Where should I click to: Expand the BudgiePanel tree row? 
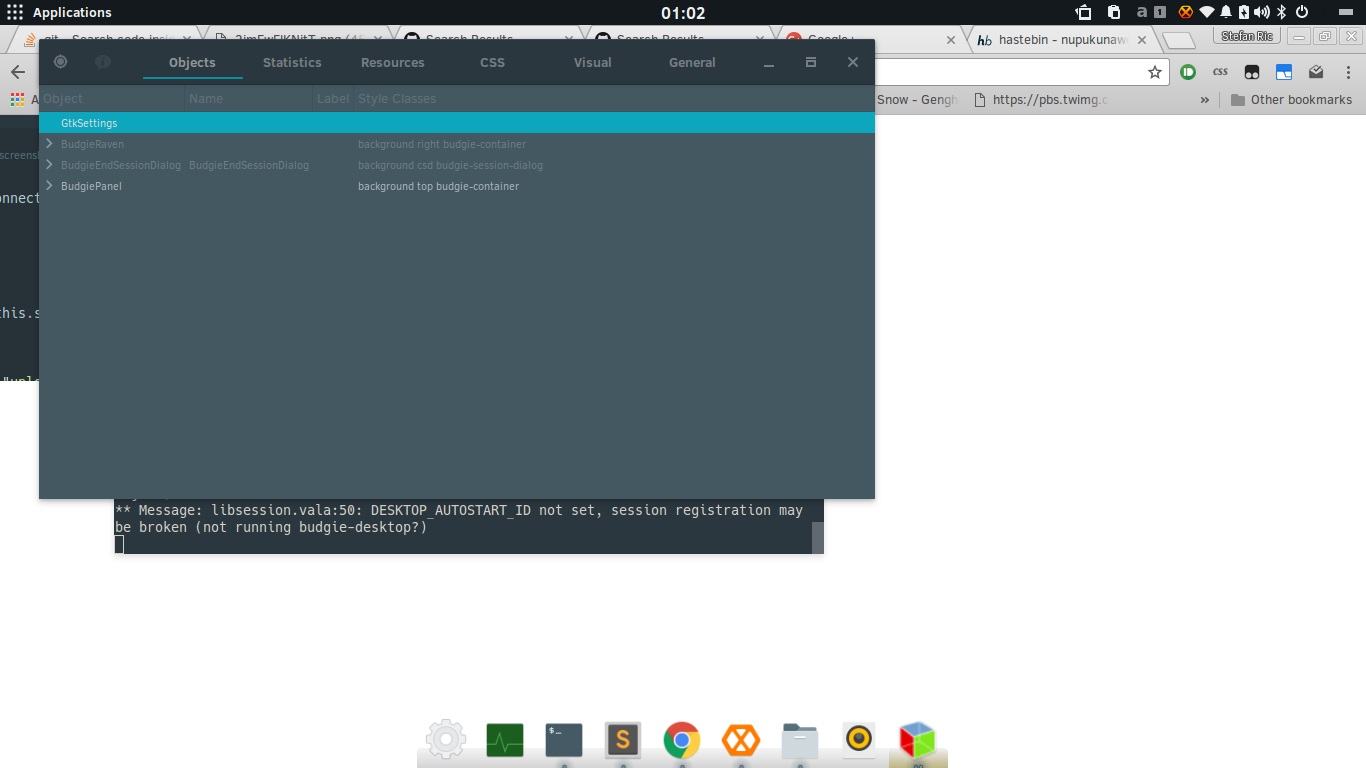[x=49, y=186]
